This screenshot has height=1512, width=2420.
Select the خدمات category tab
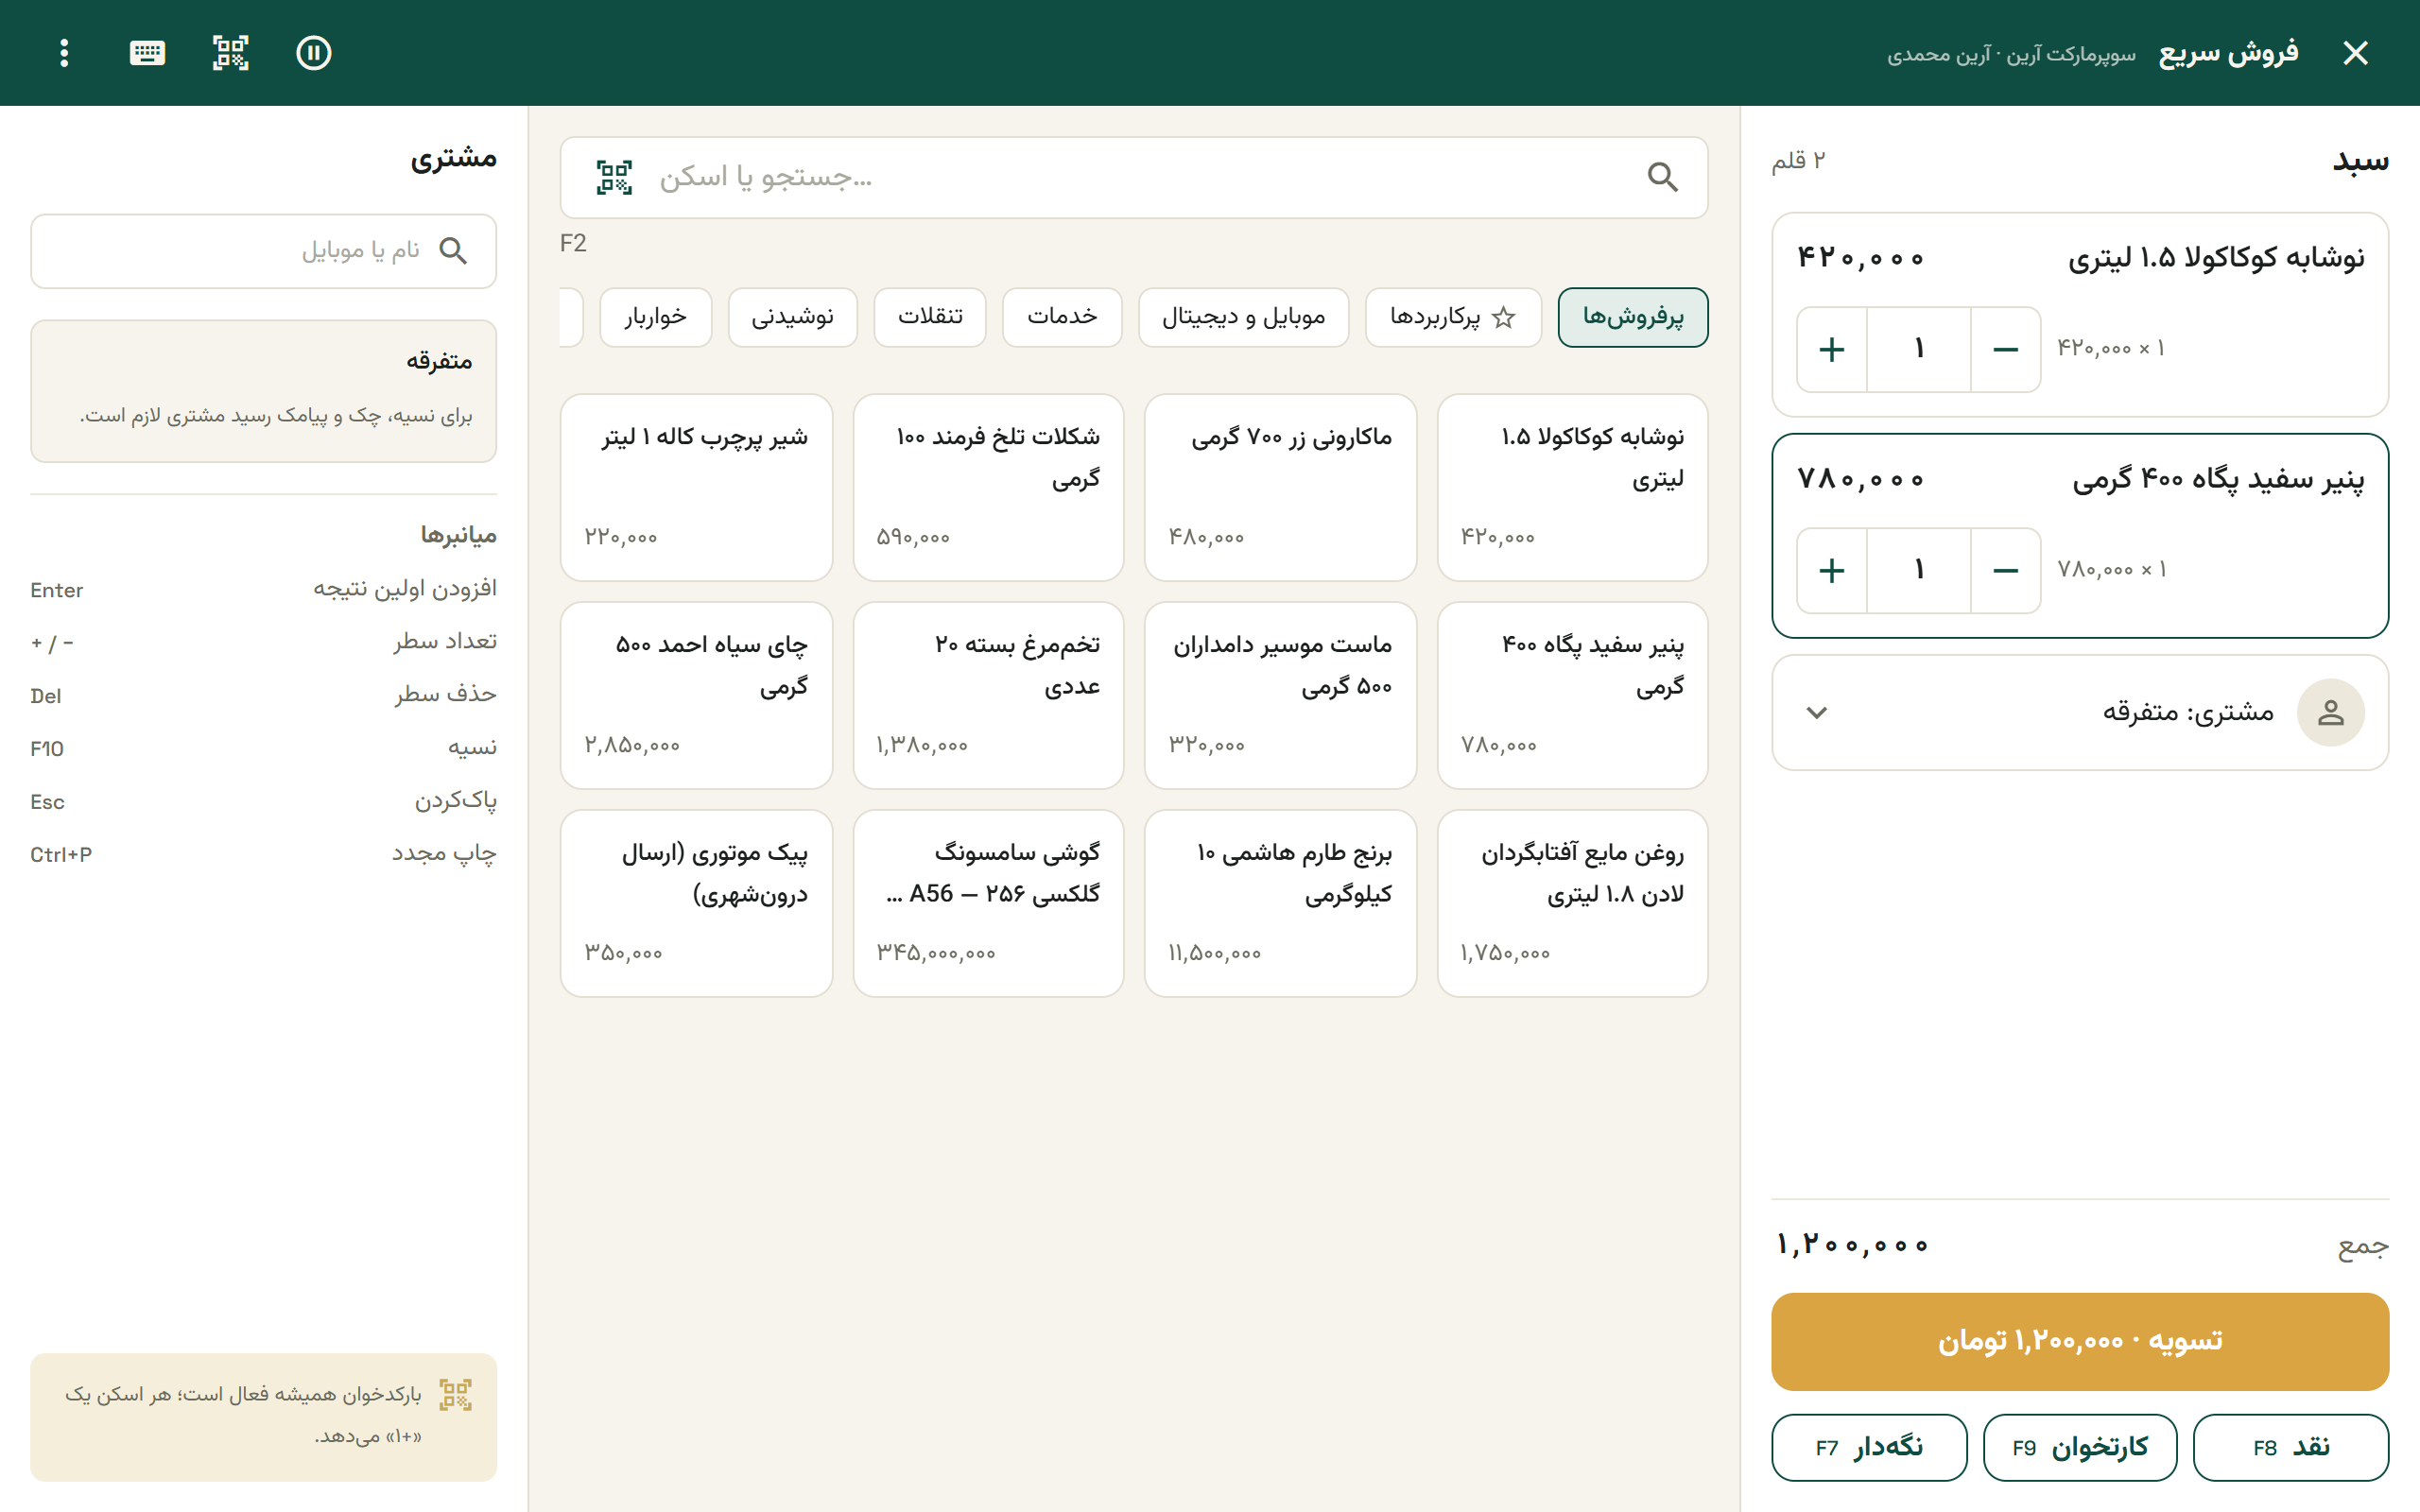[1061, 317]
